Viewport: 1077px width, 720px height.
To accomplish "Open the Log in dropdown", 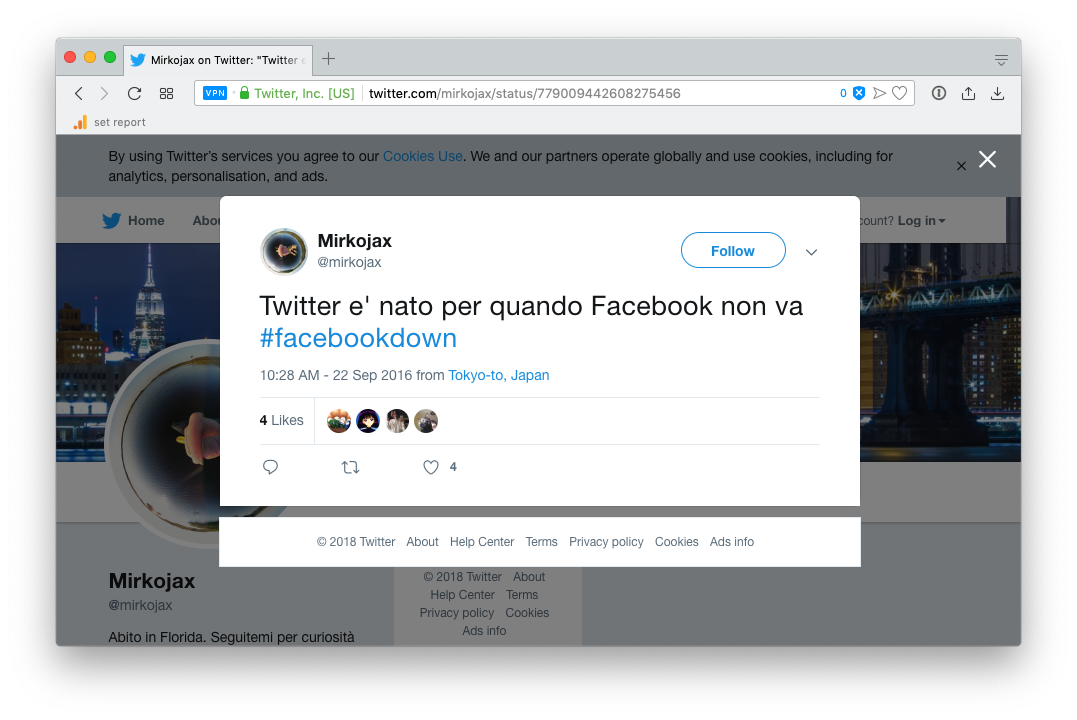I will pos(921,221).
